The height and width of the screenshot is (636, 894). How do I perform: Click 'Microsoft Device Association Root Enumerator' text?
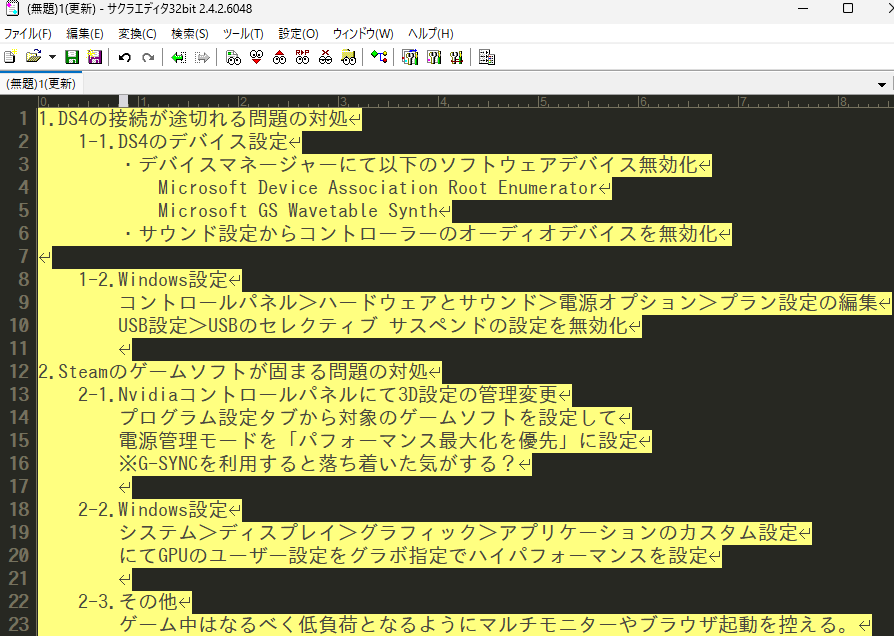[377, 188]
